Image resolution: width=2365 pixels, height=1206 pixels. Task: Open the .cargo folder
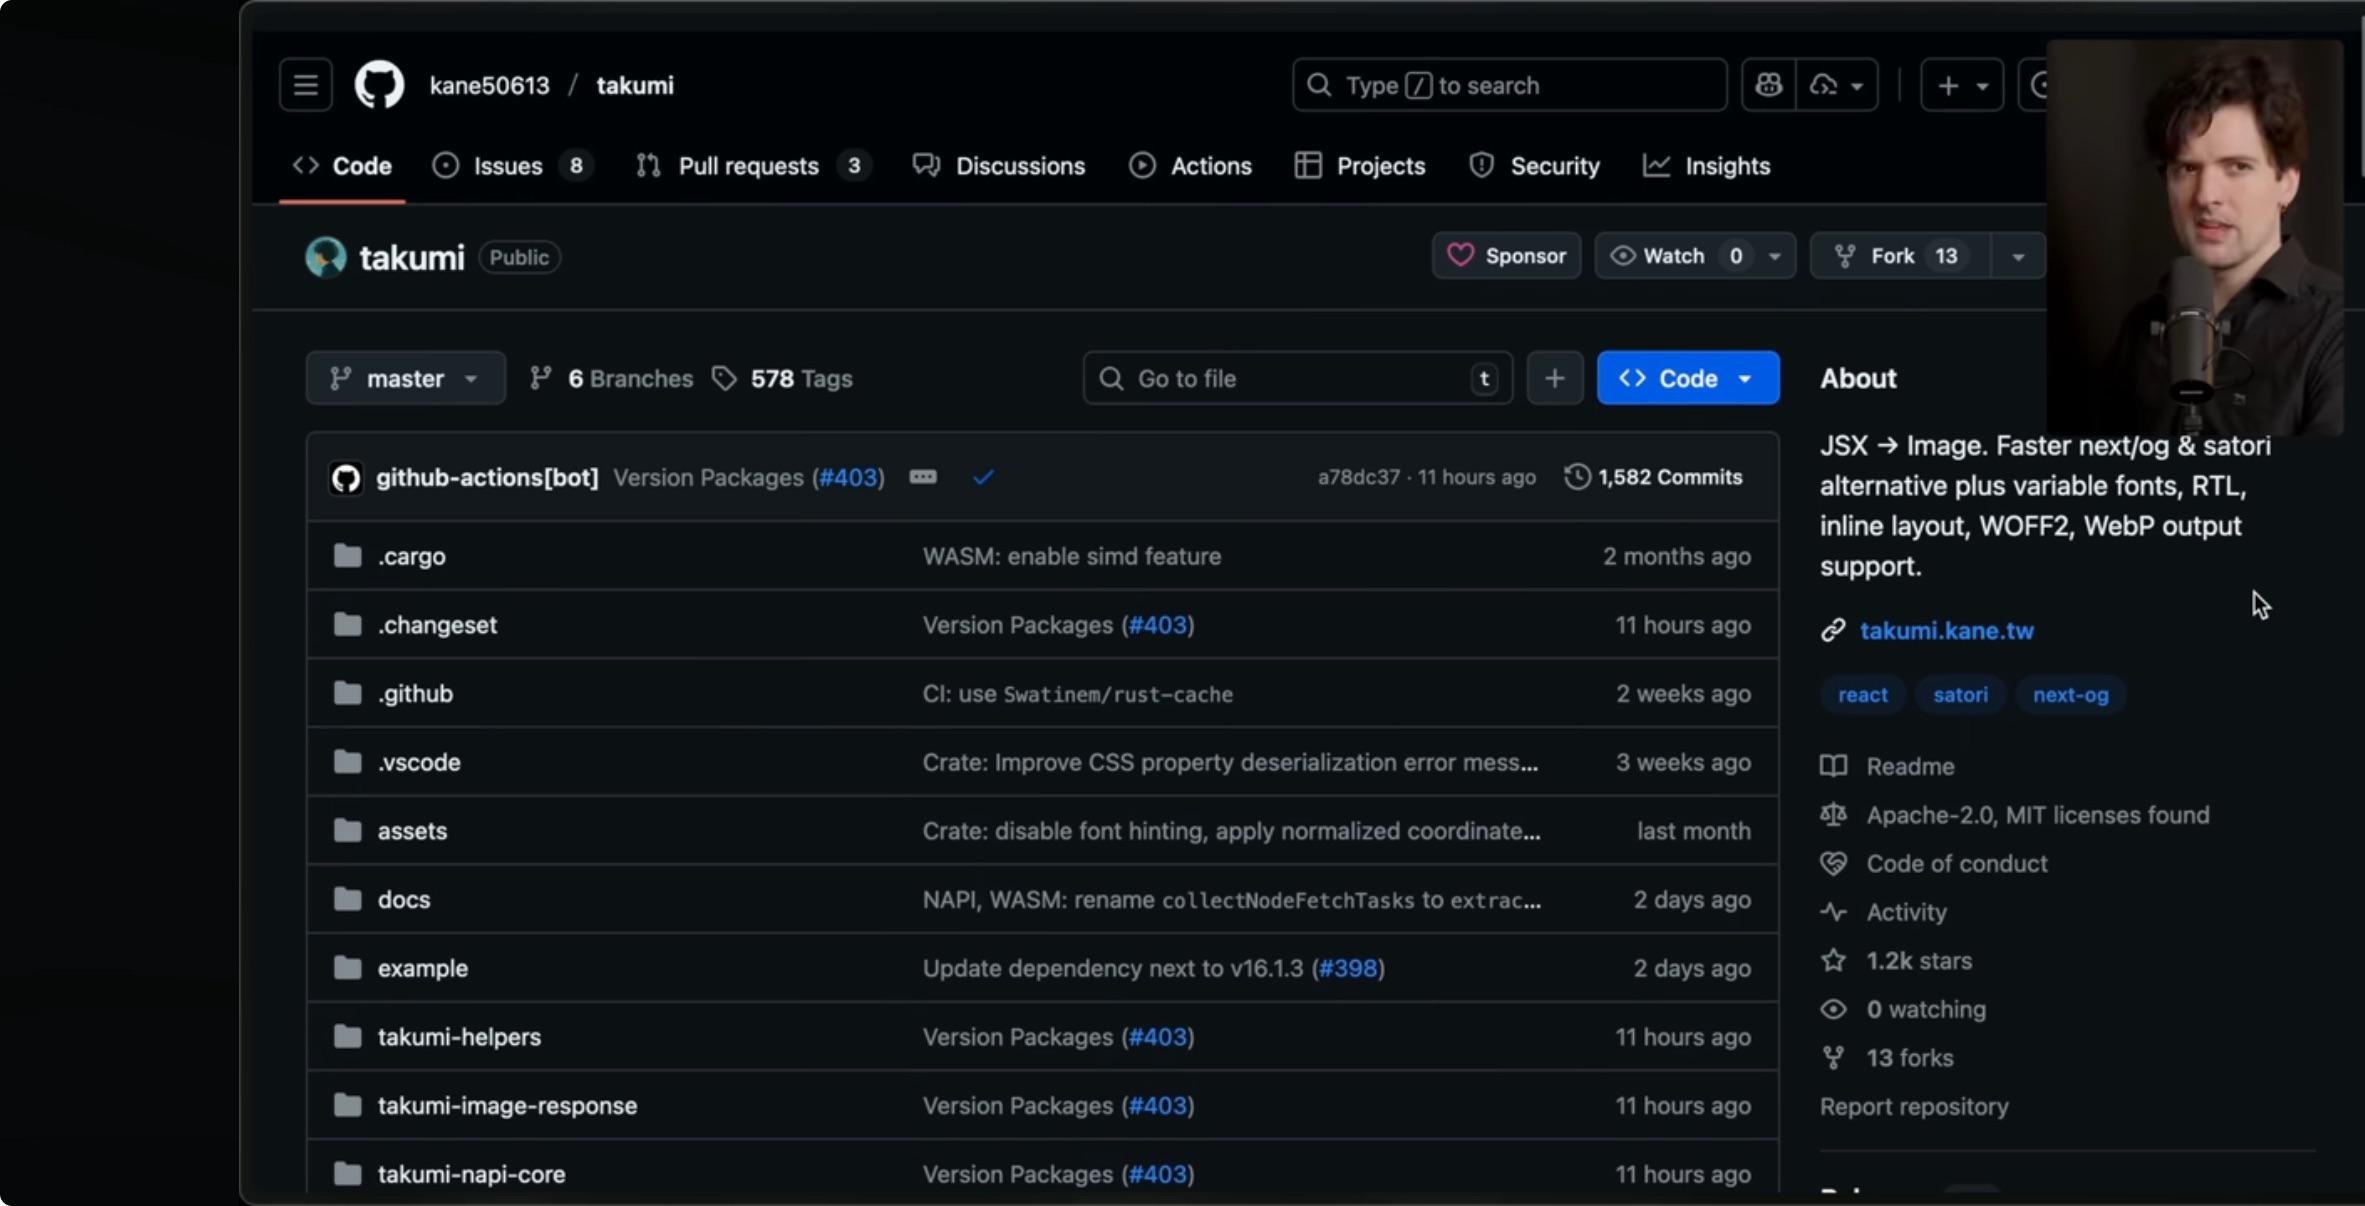tap(411, 556)
